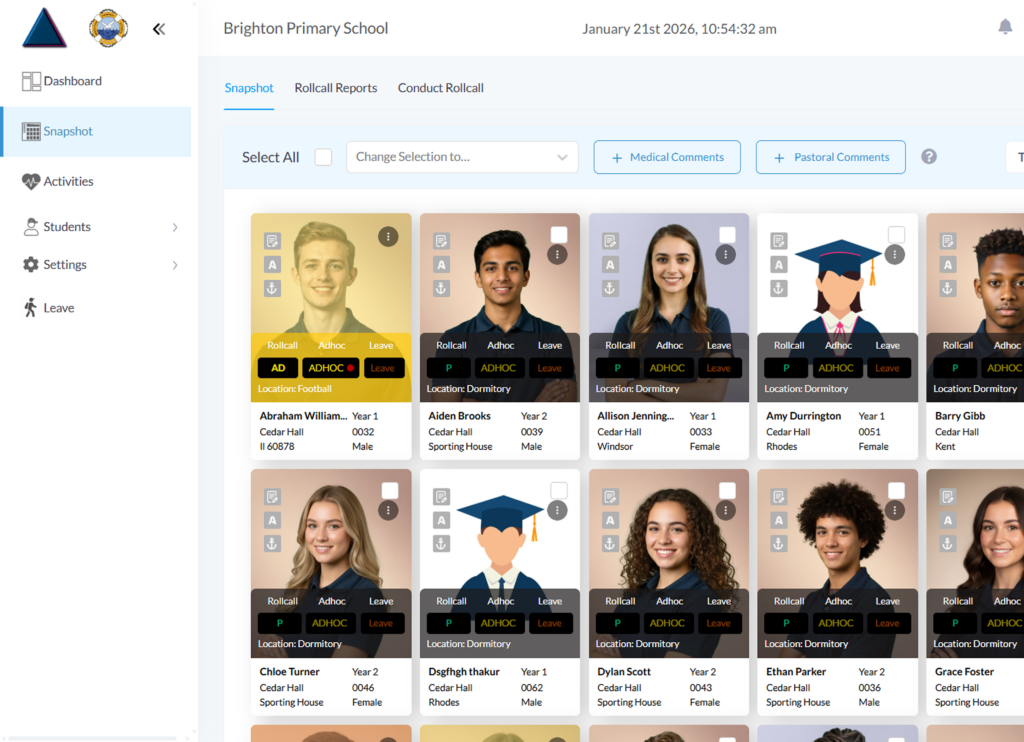This screenshot has width=1024, height=742.
Task: Click the Medical Comments button
Action: point(667,157)
